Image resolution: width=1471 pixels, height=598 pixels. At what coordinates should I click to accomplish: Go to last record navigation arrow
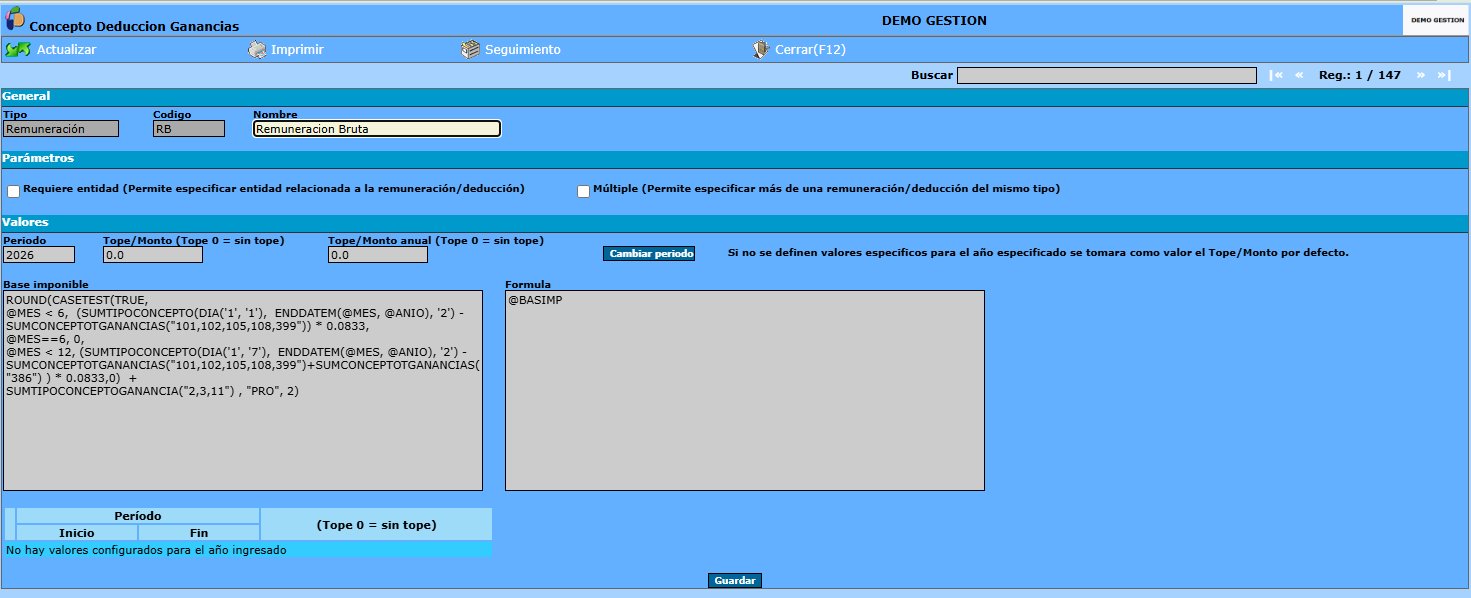(1443, 75)
